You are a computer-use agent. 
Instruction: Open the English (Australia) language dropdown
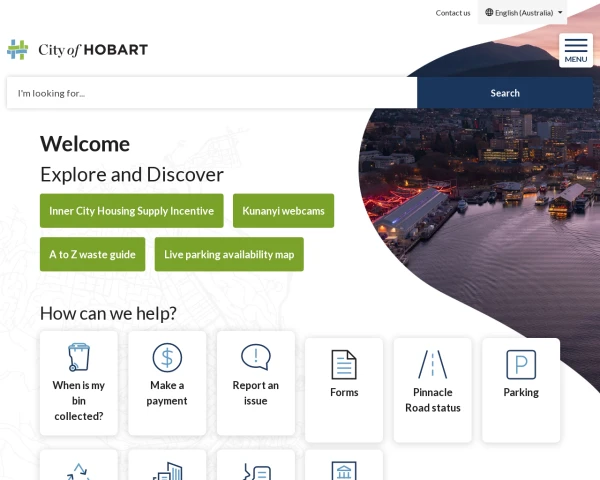[x=522, y=12]
